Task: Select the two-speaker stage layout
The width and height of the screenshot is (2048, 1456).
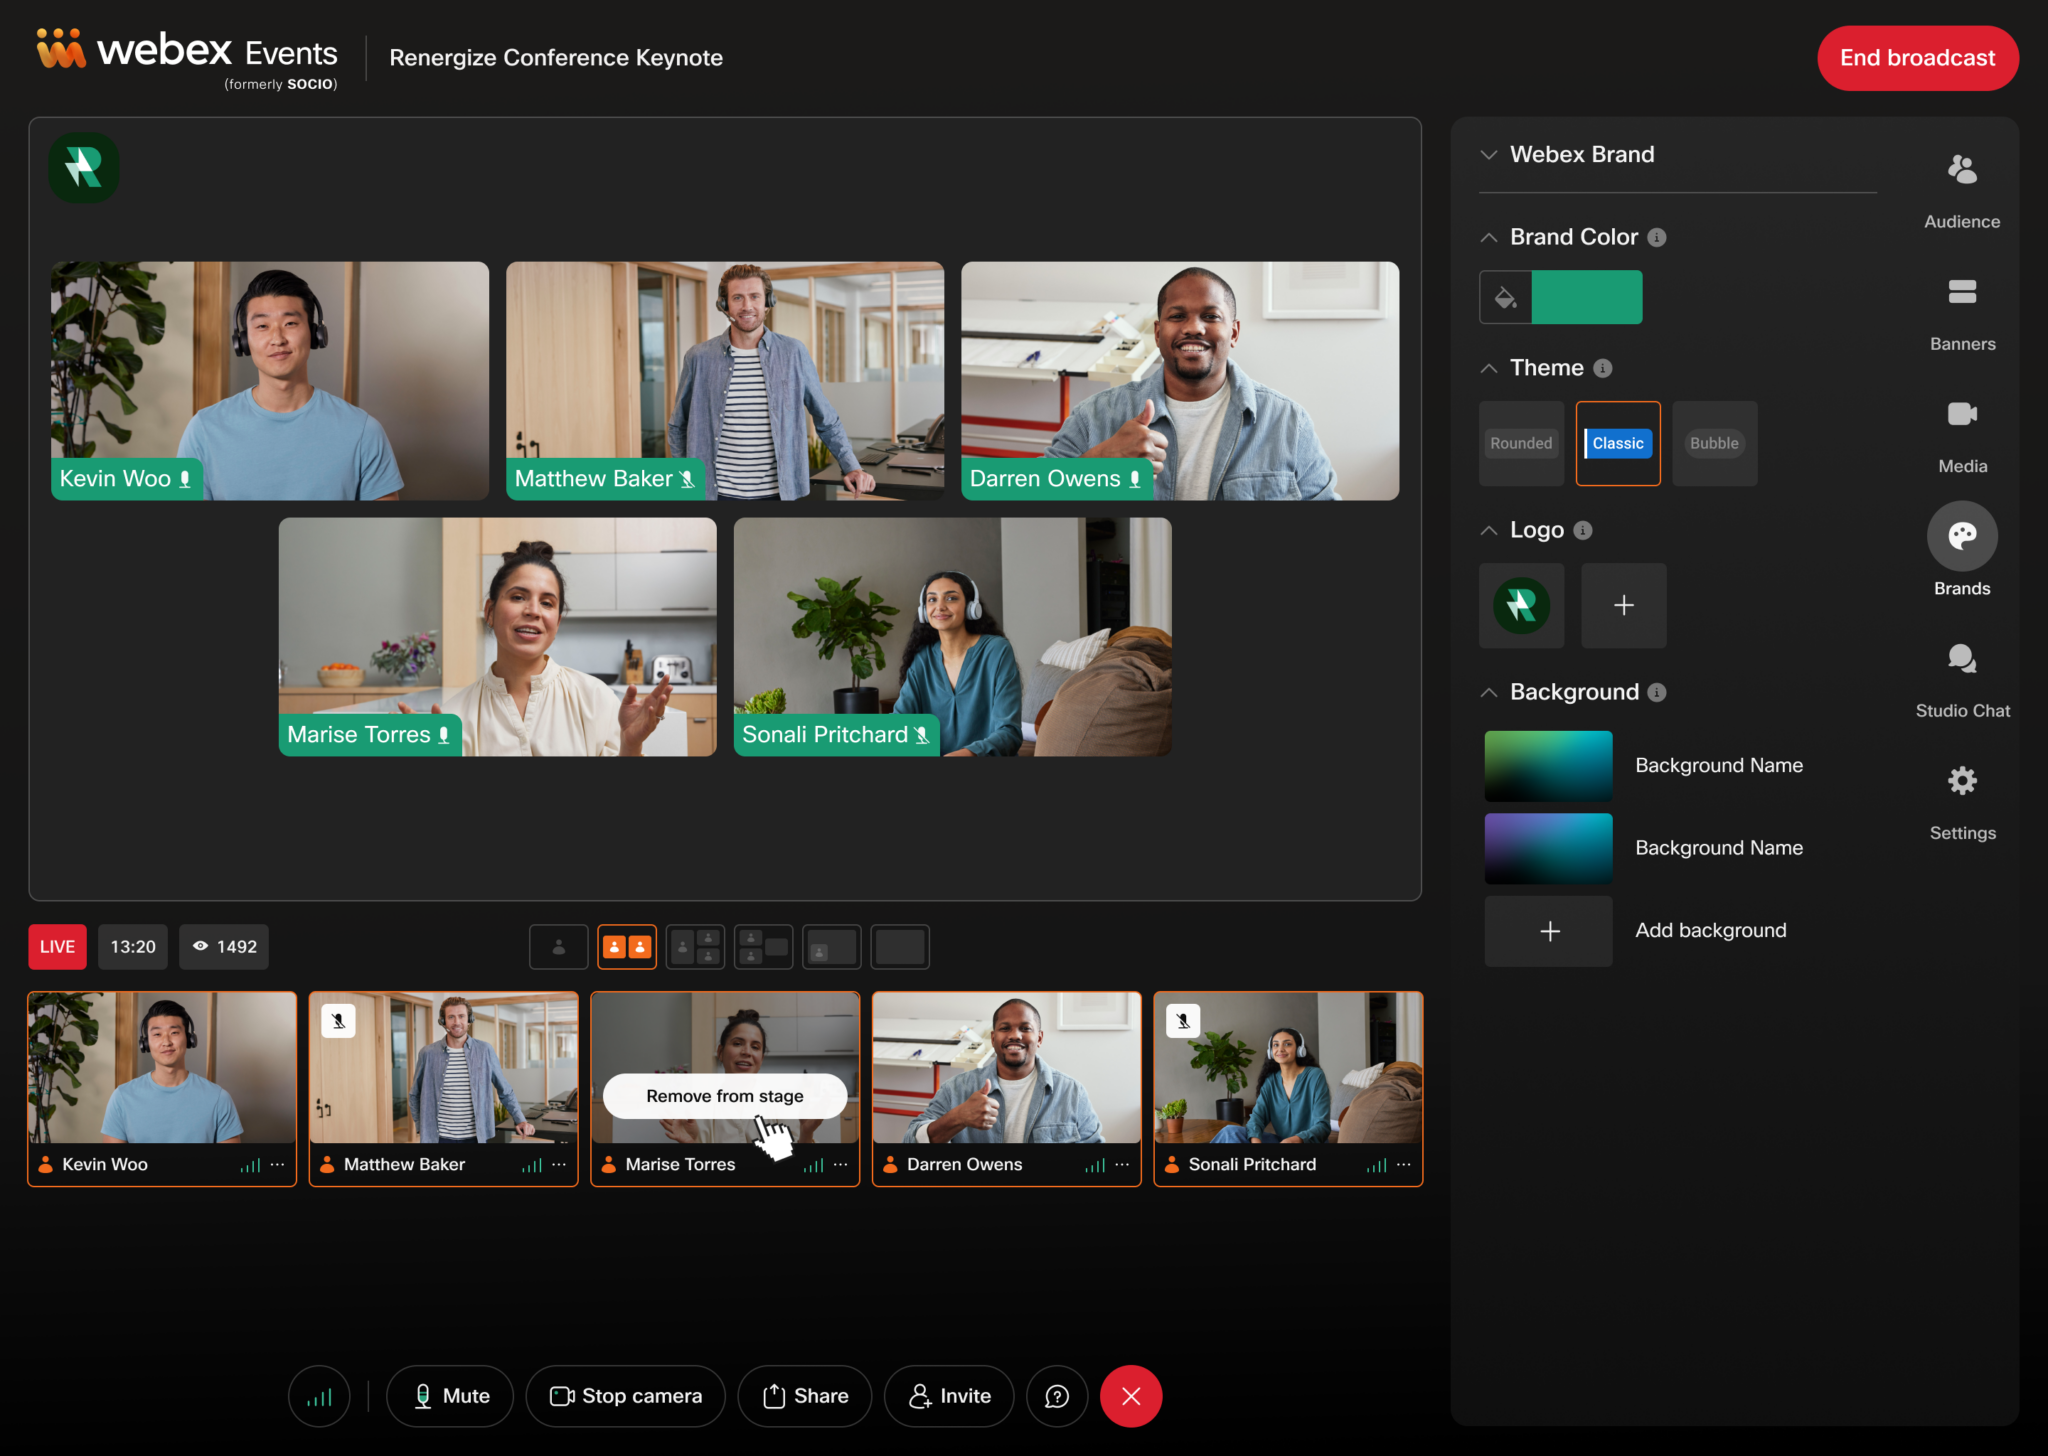Action: [x=626, y=946]
